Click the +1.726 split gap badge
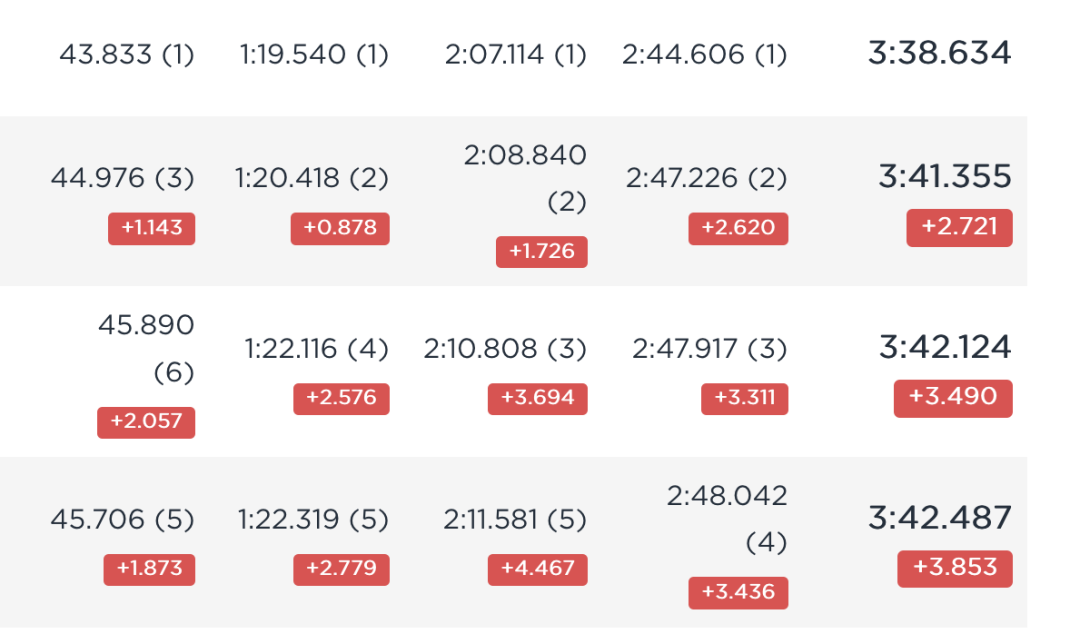Viewport: 1090px width, 634px height. [x=542, y=251]
